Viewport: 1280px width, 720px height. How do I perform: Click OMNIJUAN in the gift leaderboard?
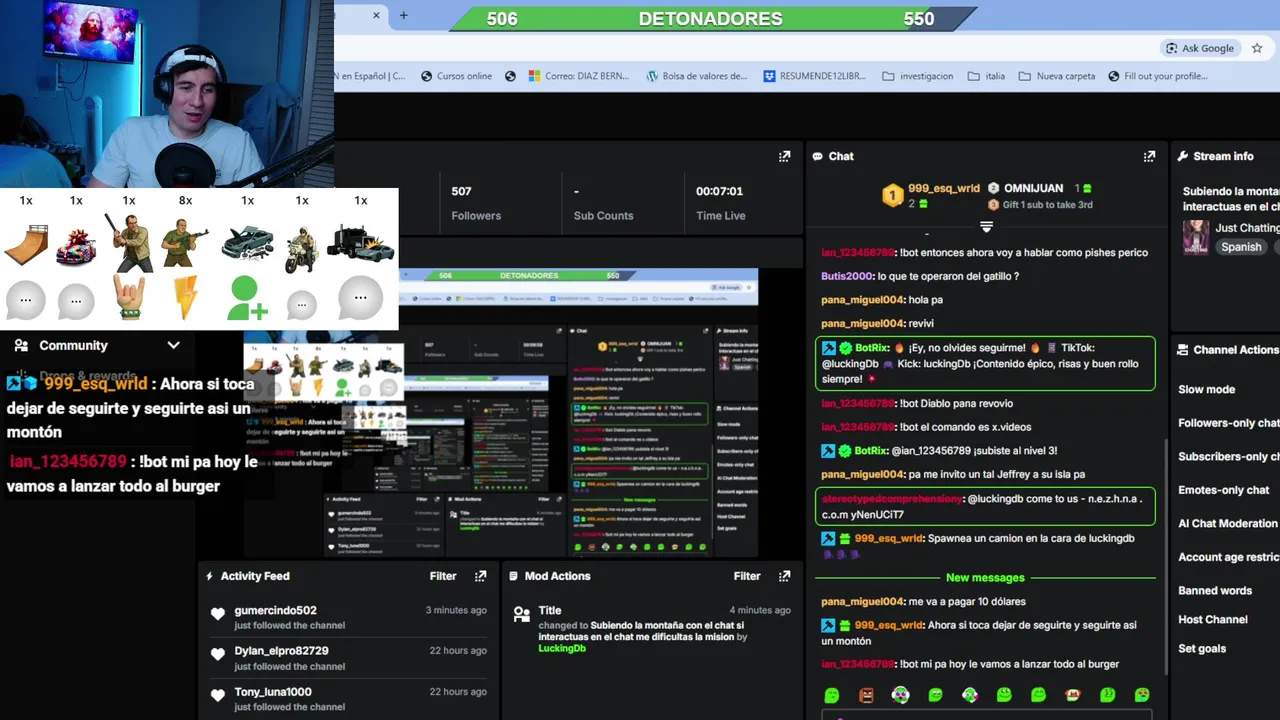pos(1033,188)
